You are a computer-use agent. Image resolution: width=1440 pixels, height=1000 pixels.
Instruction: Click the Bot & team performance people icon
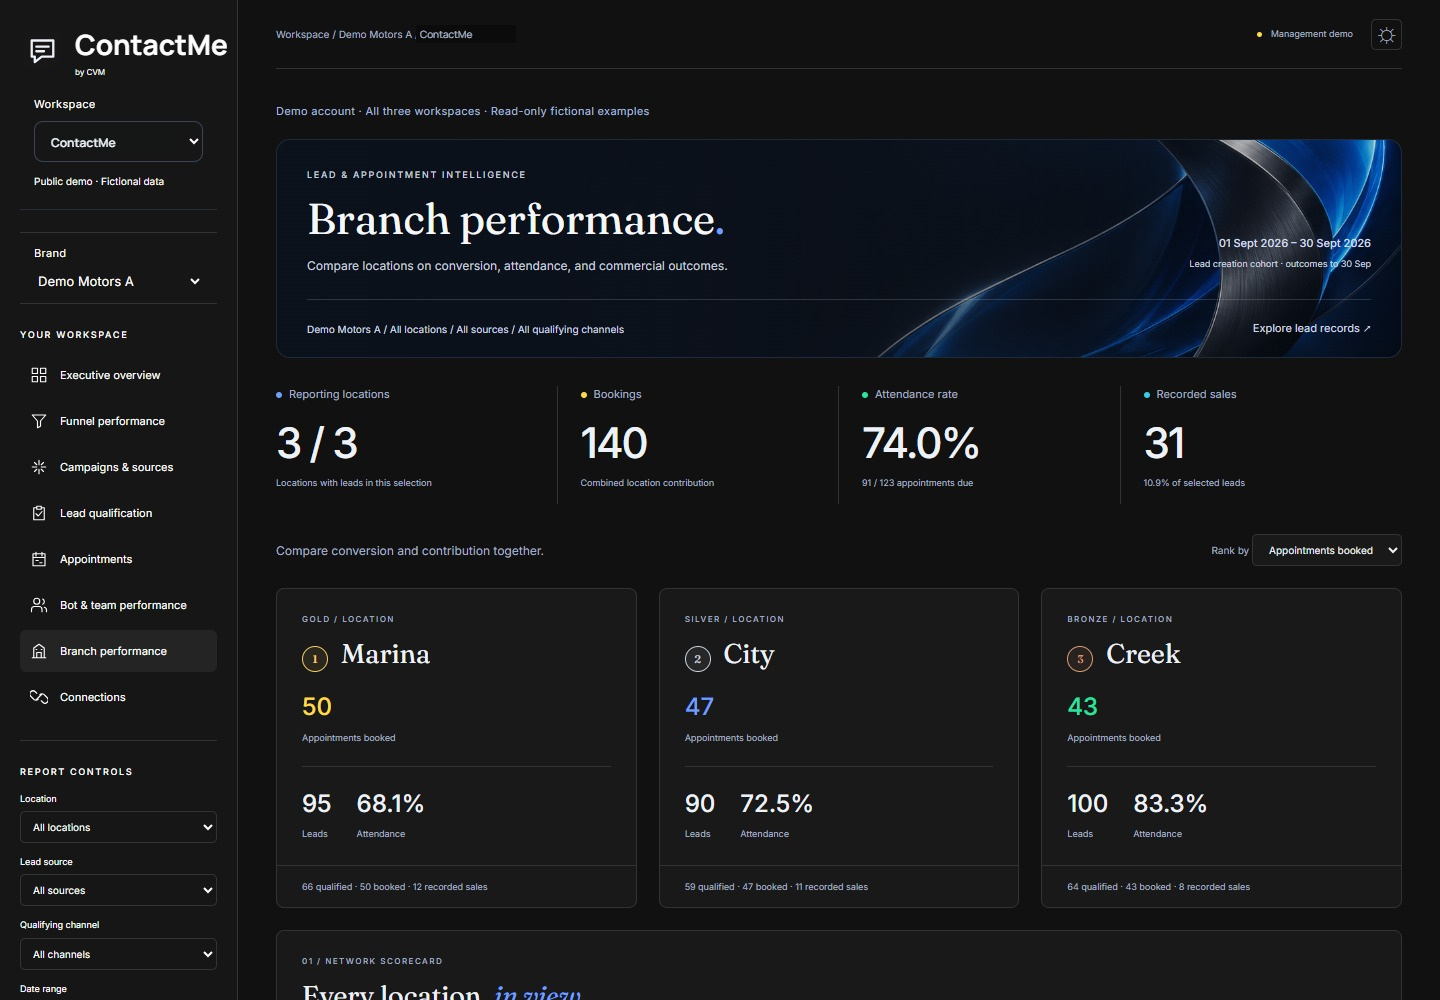[x=39, y=605]
